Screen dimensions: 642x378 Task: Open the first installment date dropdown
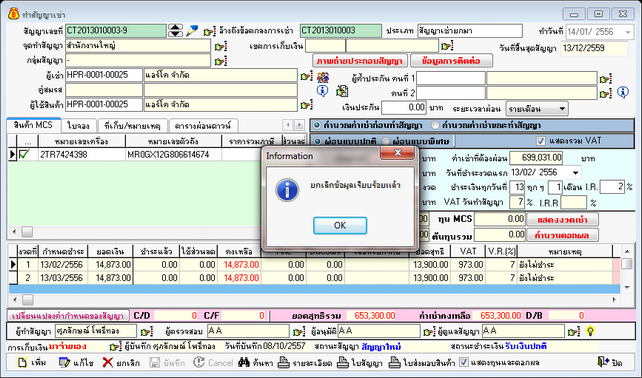pyautogui.click(x=575, y=173)
